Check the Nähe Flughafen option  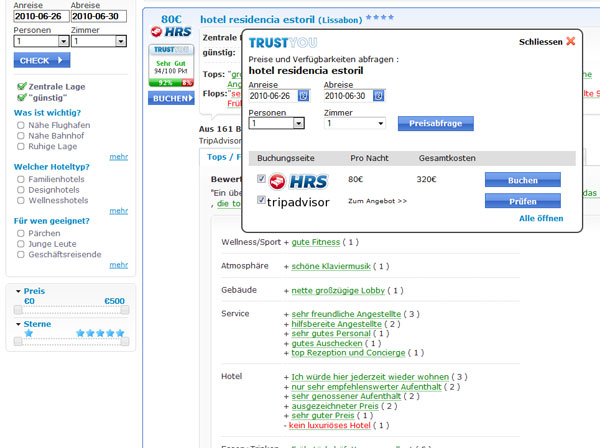21,125
